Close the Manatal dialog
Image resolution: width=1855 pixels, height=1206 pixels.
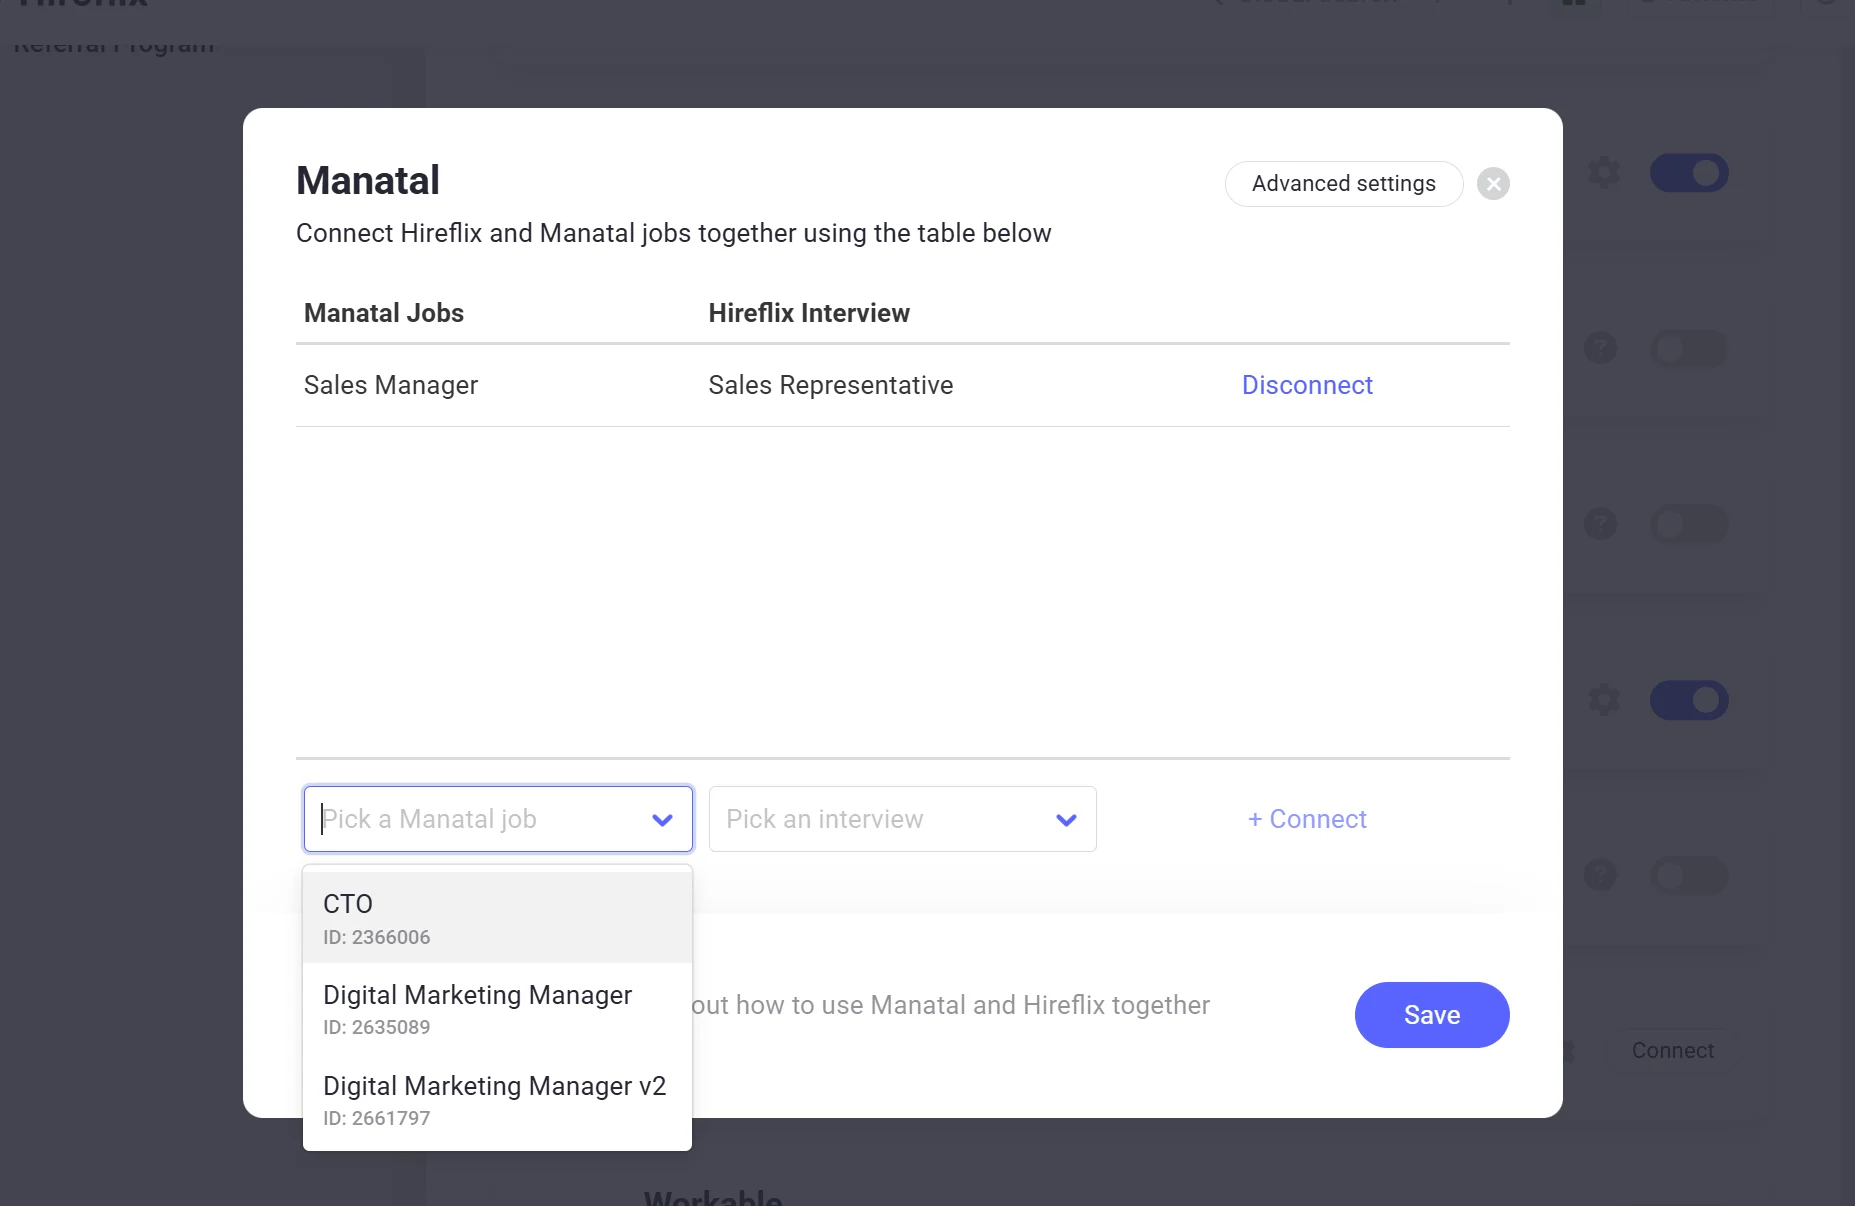point(1493,184)
